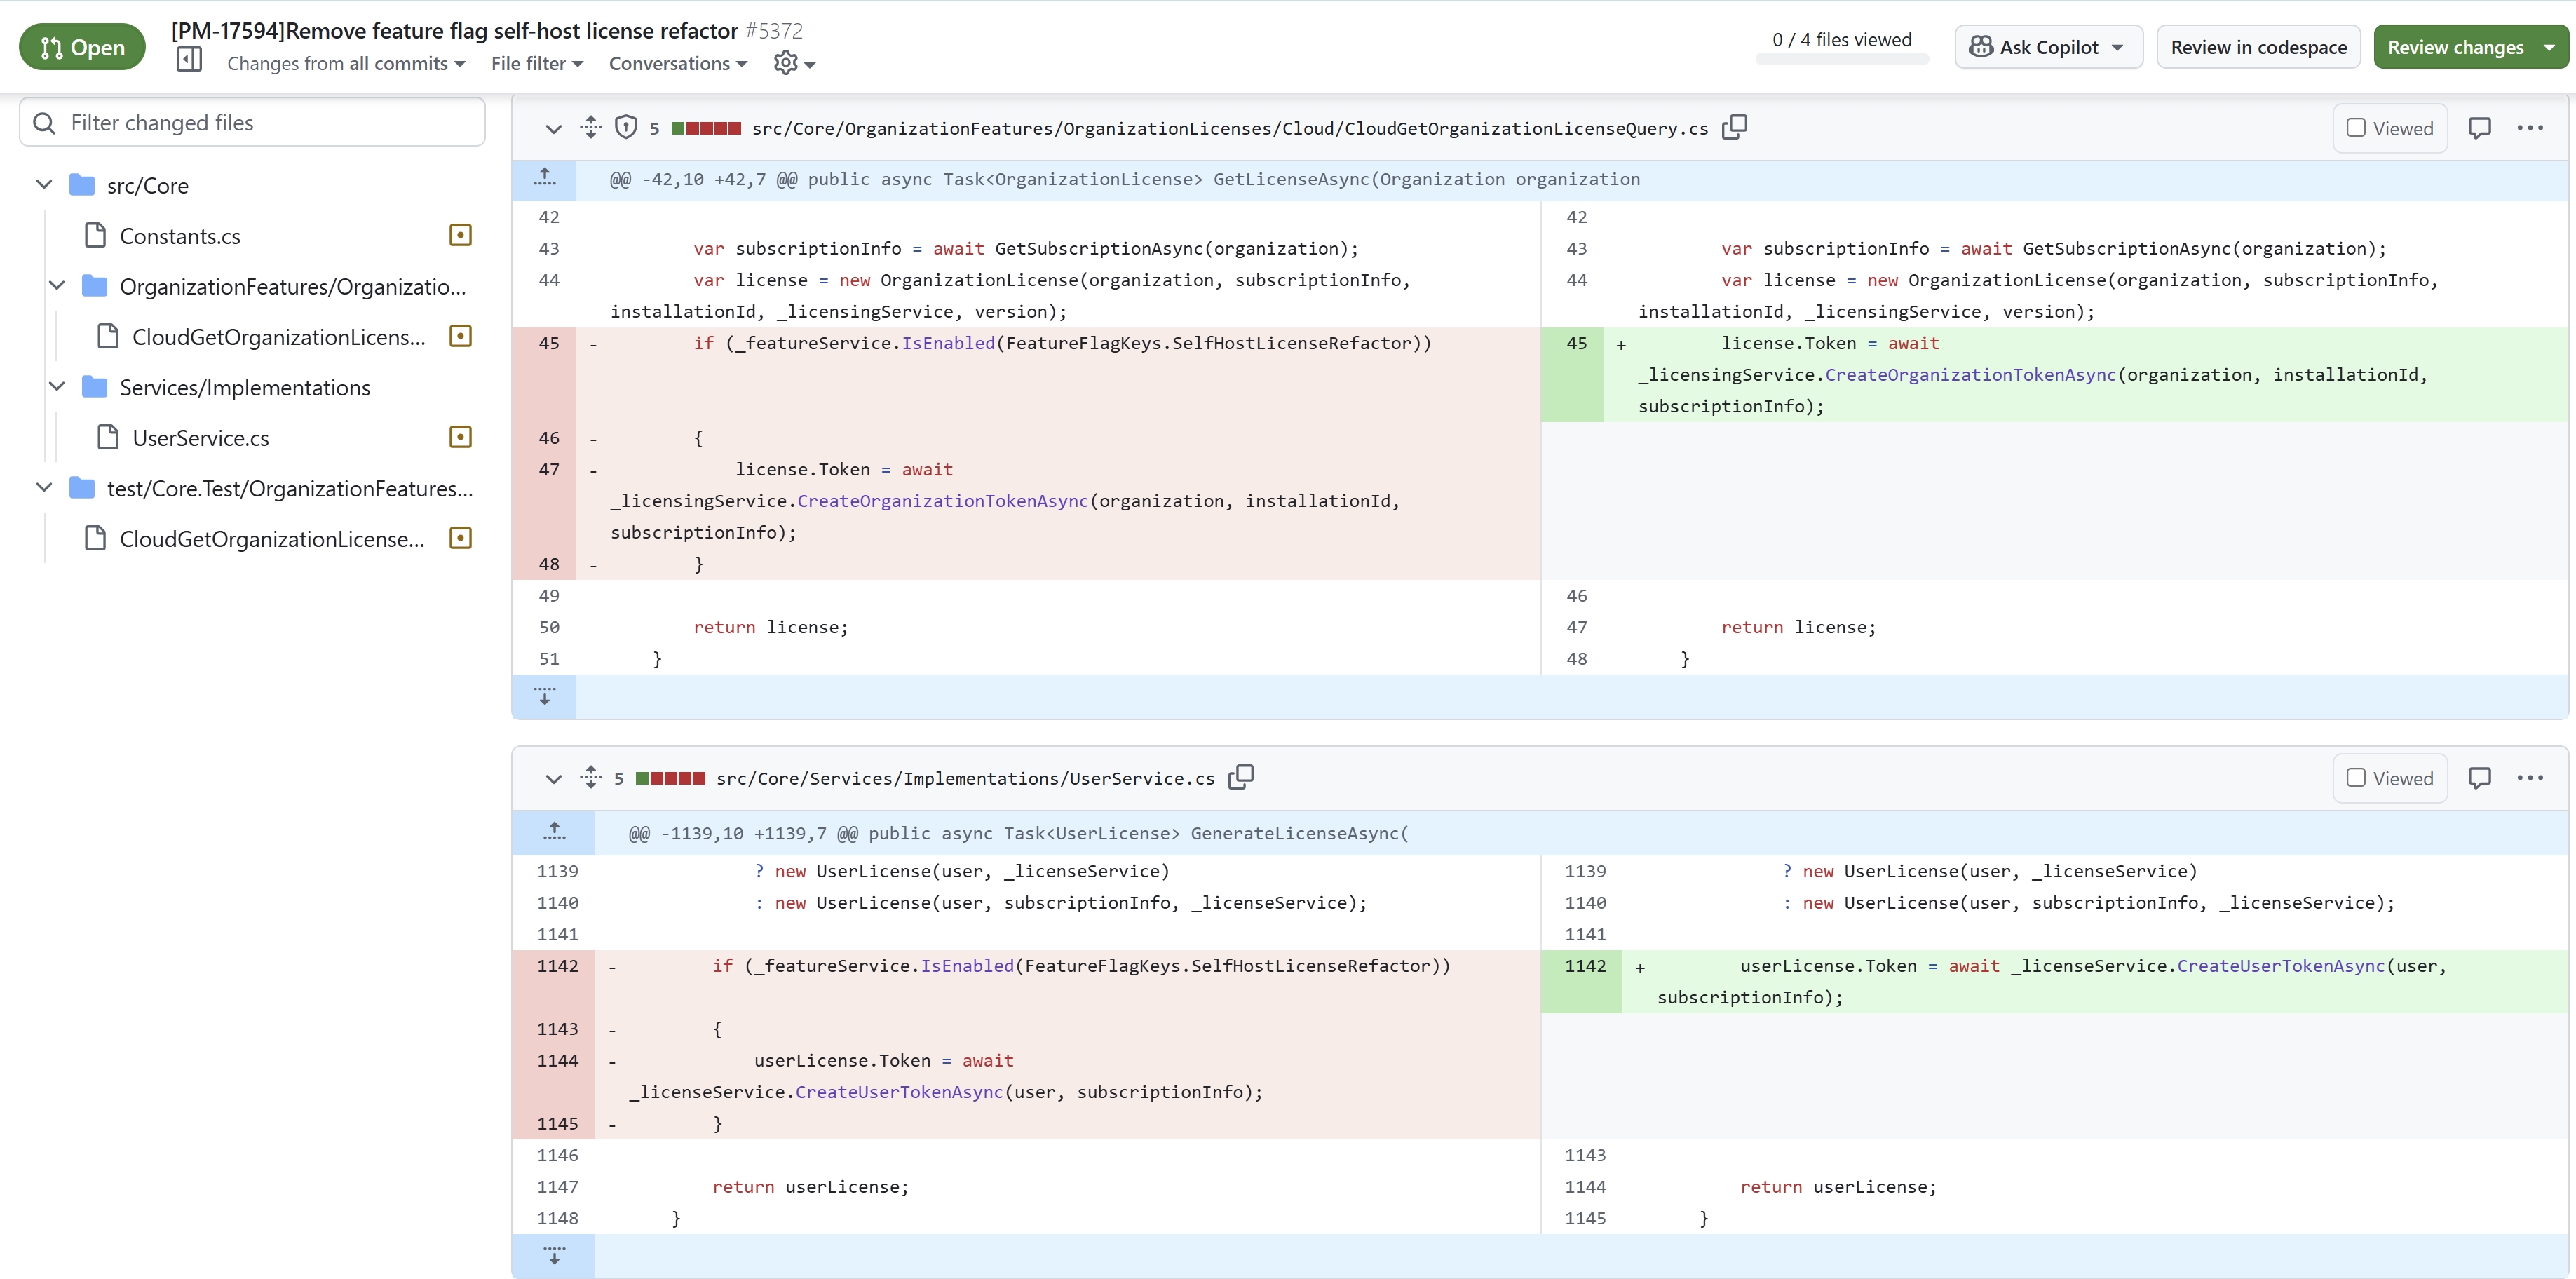Open the Ask Copilot menu

[2116, 46]
